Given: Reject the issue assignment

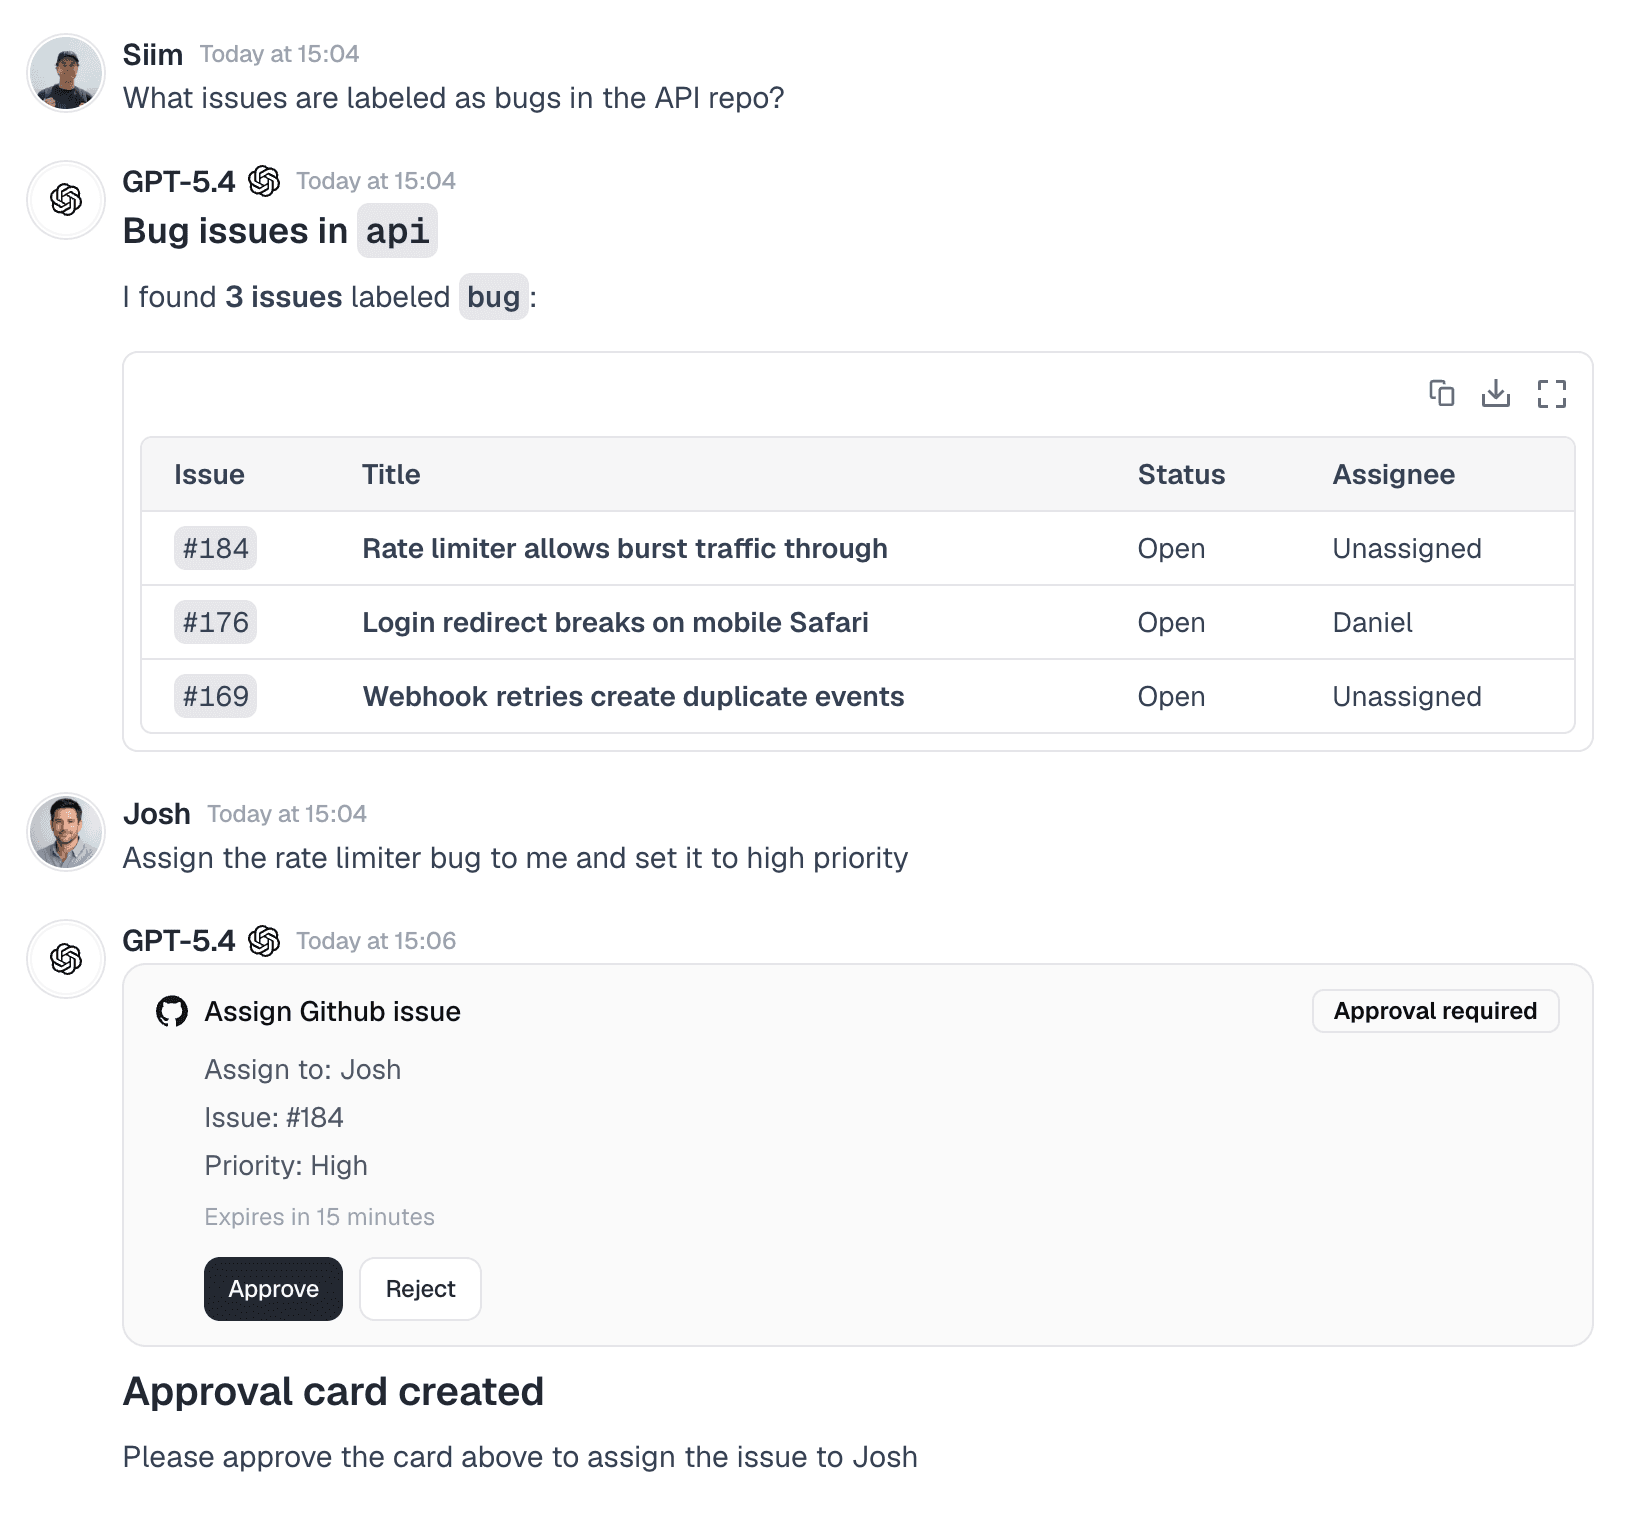Looking at the screenshot, I should click(x=420, y=1289).
